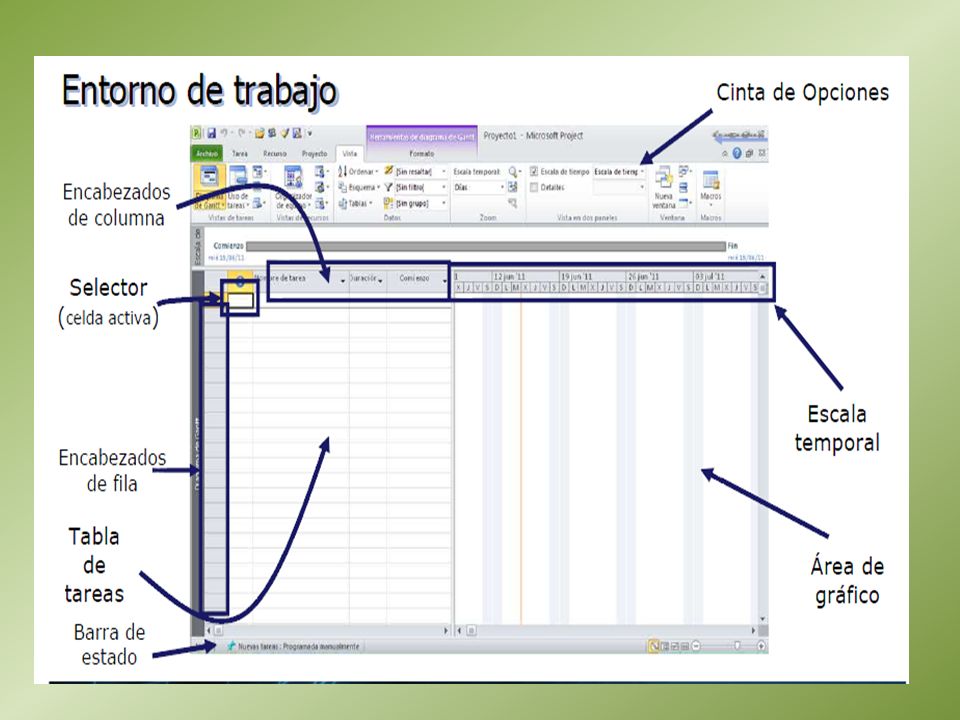Click the blue Help question mark icon
This screenshot has height=720, width=960.
pos(737,153)
